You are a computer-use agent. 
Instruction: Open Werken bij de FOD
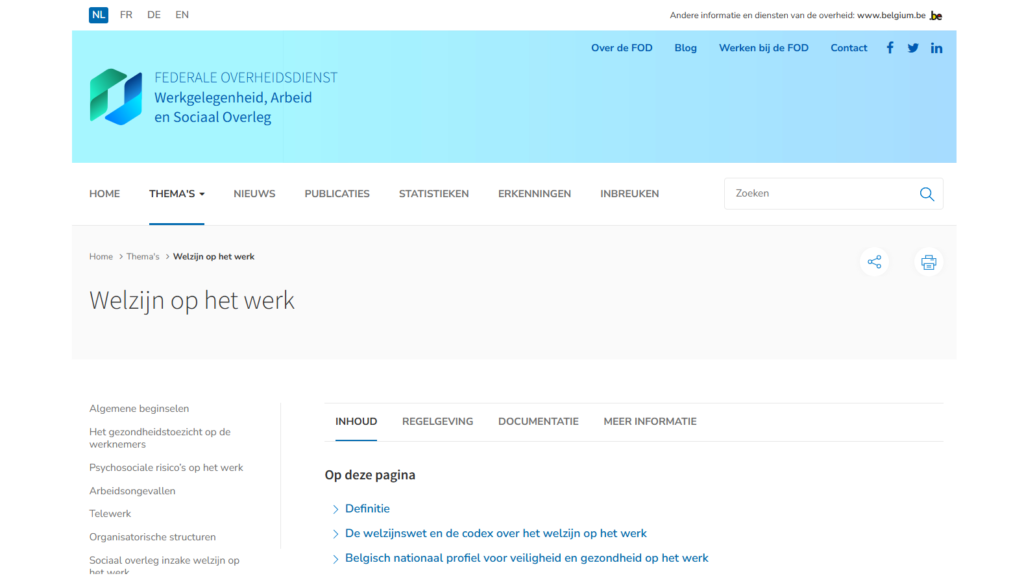pyautogui.click(x=763, y=48)
